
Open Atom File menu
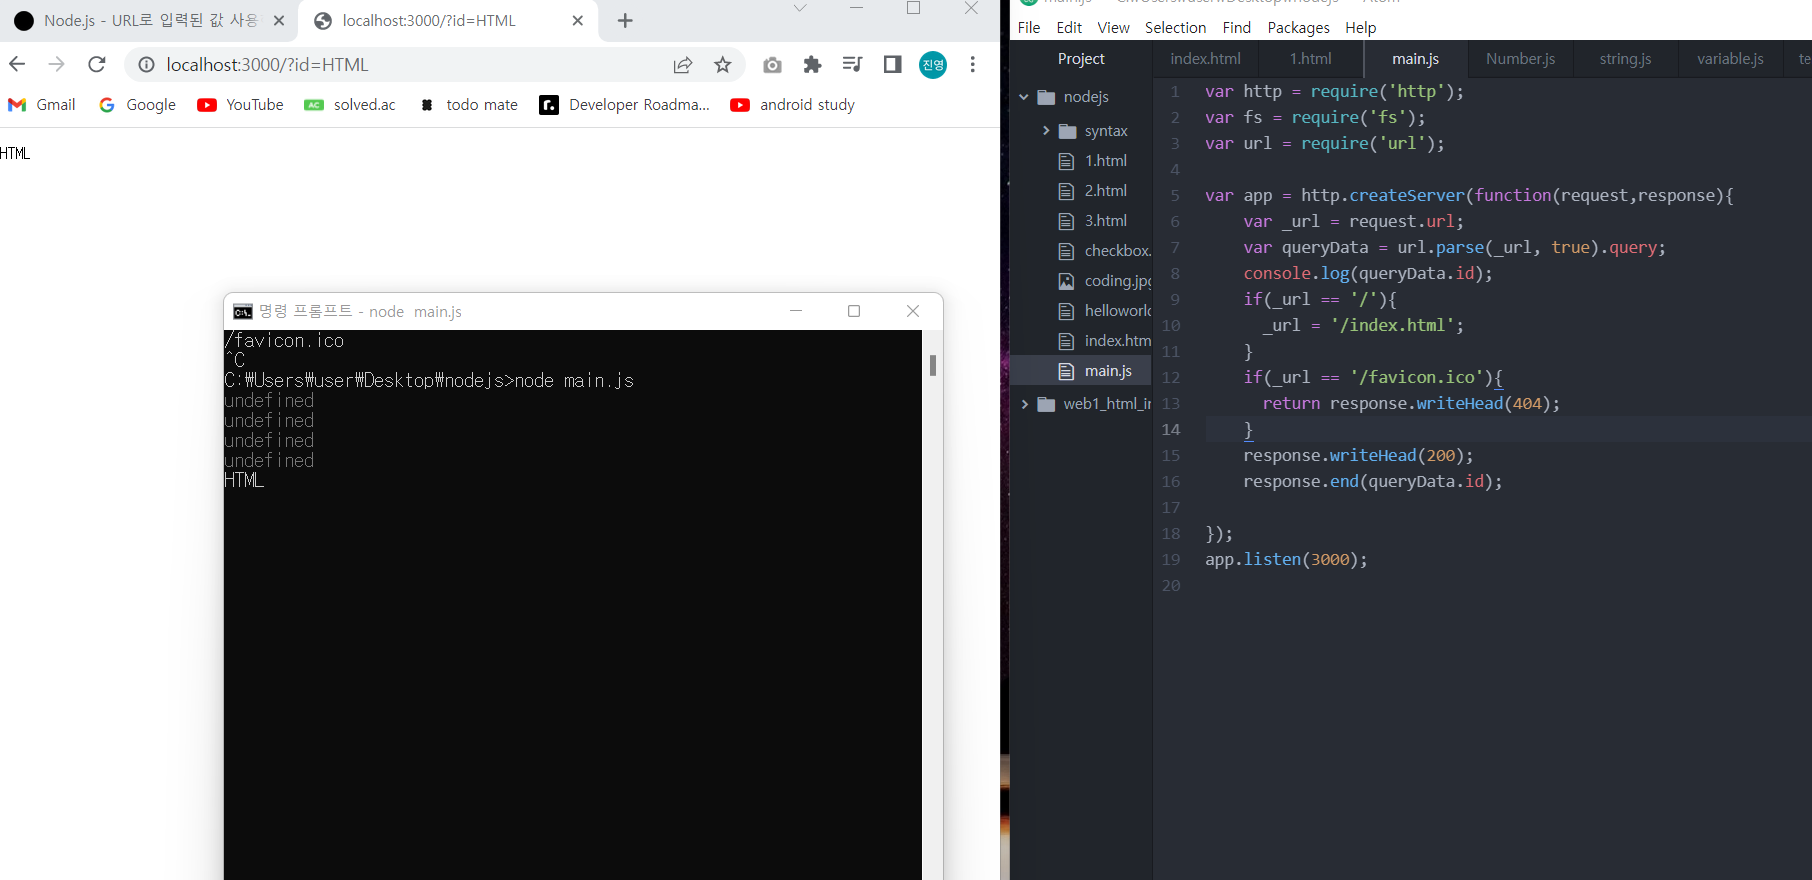point(1029,28)
